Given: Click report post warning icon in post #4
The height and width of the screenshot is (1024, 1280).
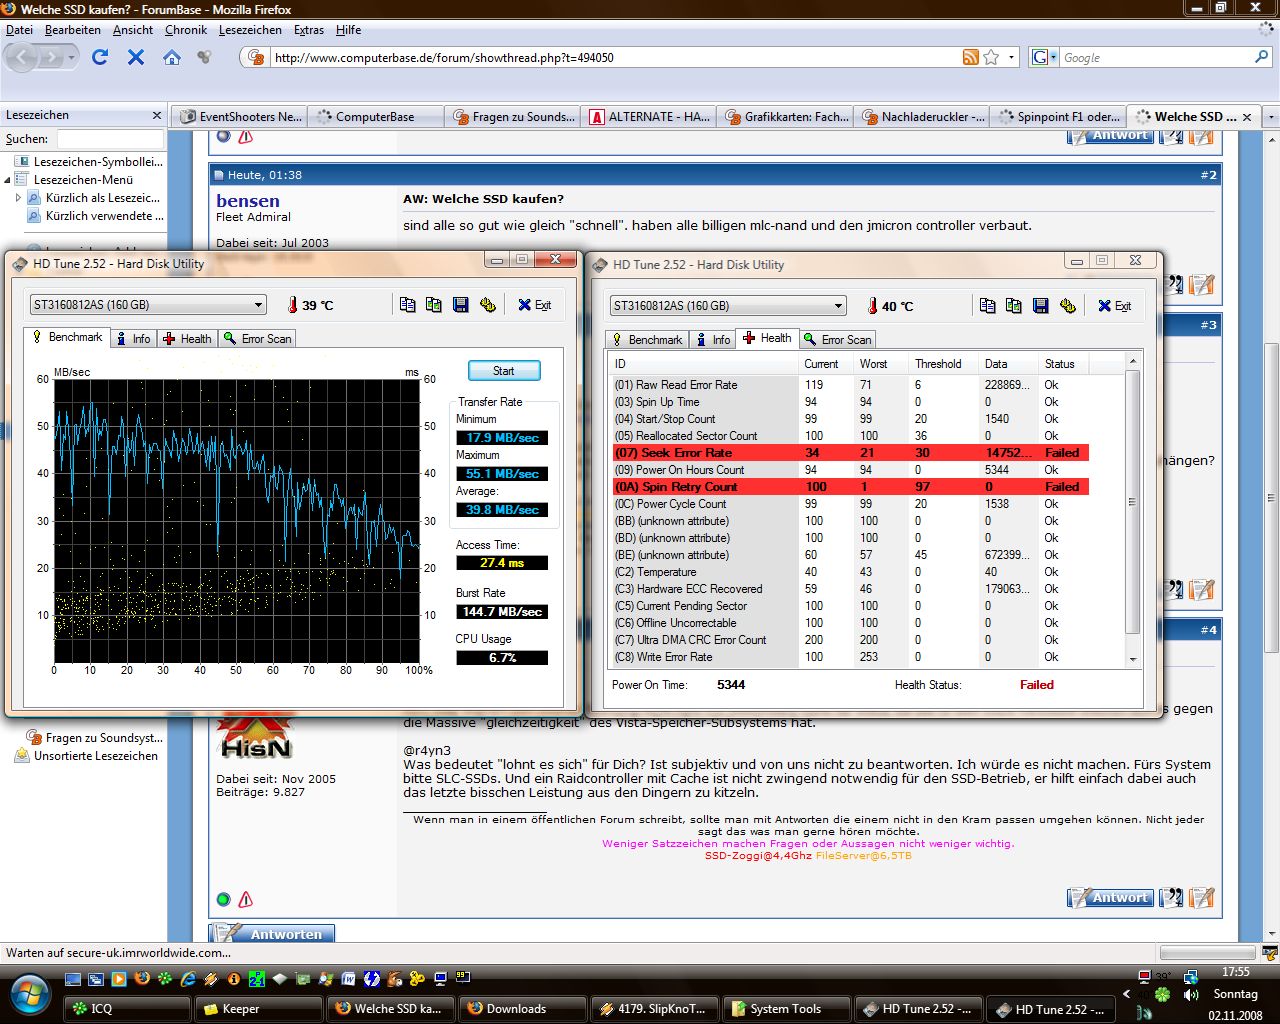Looking at the screenshot, I should click(x=245, y=899).
